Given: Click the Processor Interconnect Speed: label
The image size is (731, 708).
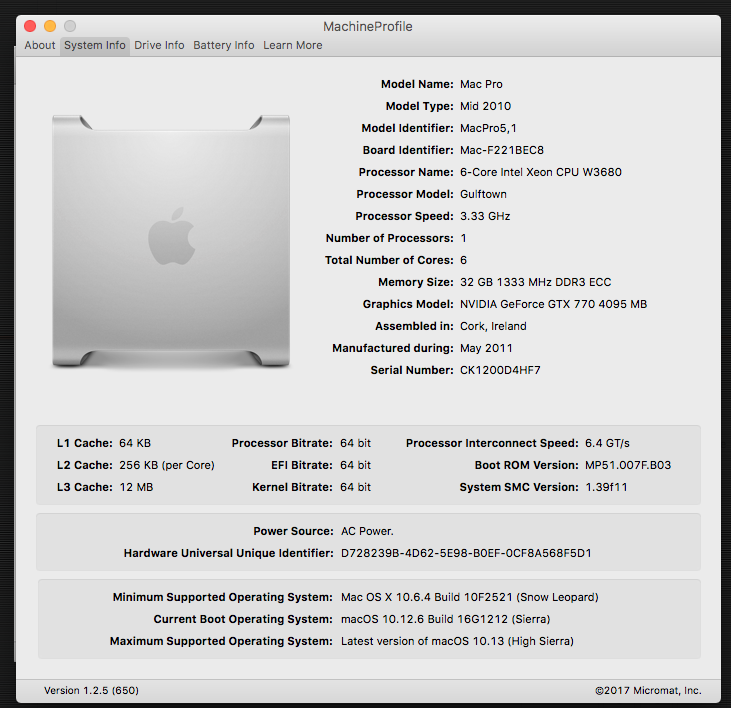Looking at the screenshot, I should coord(492,443).
